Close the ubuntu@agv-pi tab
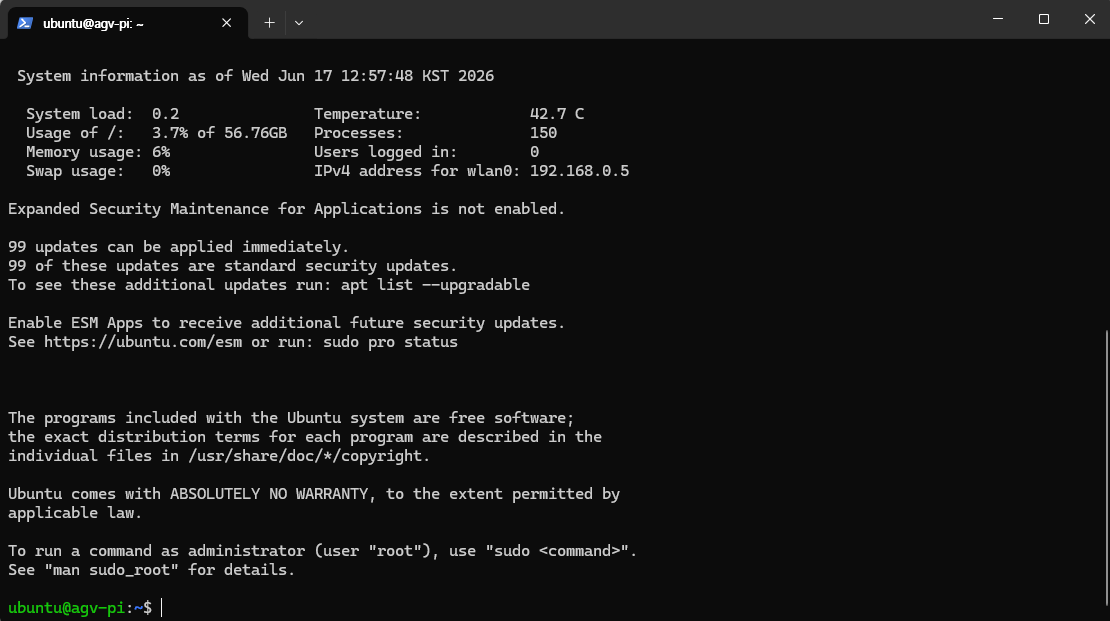 [x=227, y=23]
